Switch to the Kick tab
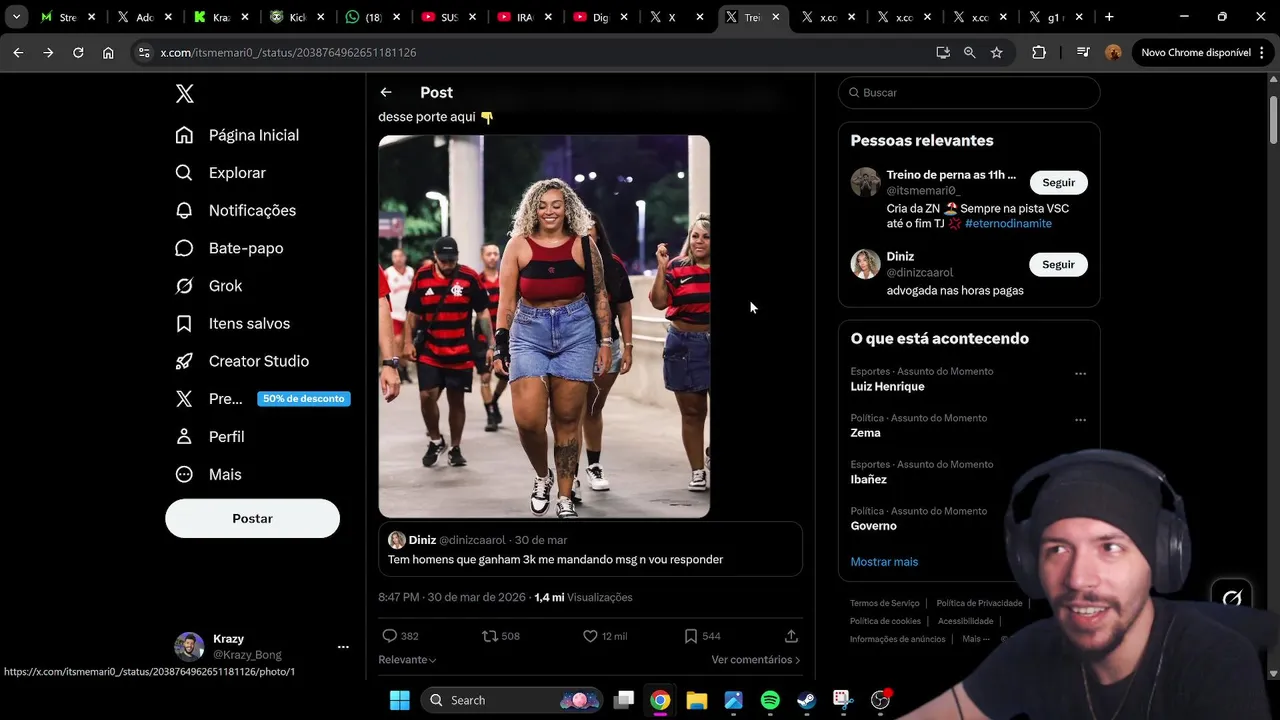 [297, 17]
